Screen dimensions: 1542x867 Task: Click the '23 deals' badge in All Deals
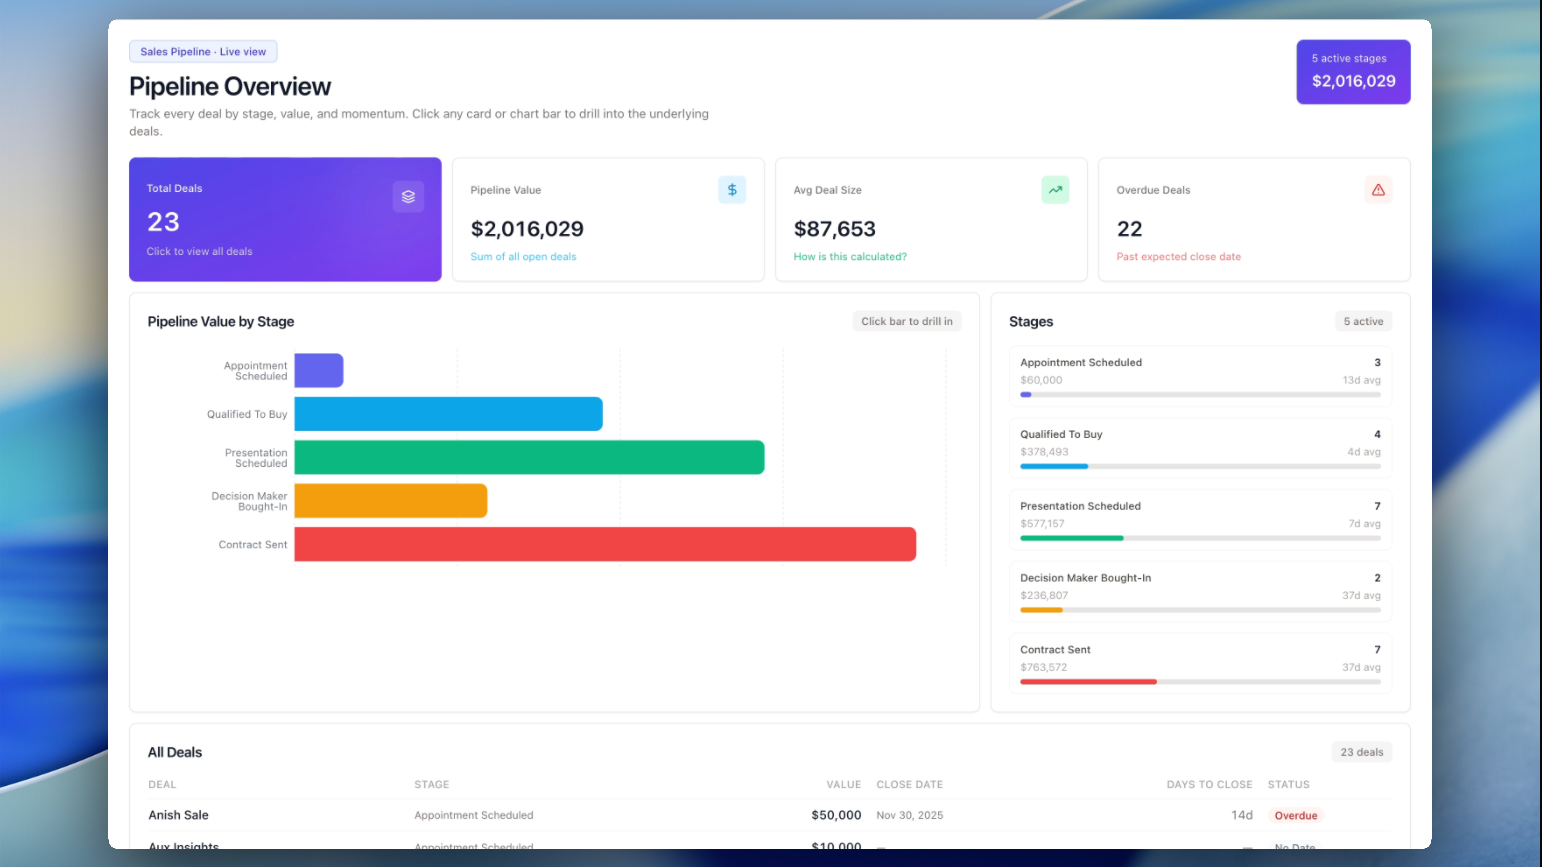pyautogui.click(x=1362, y=753)
